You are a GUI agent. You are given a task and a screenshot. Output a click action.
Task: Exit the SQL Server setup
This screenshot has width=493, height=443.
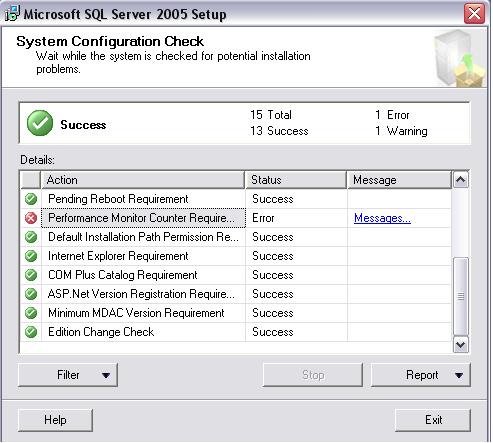pos(433,420)
